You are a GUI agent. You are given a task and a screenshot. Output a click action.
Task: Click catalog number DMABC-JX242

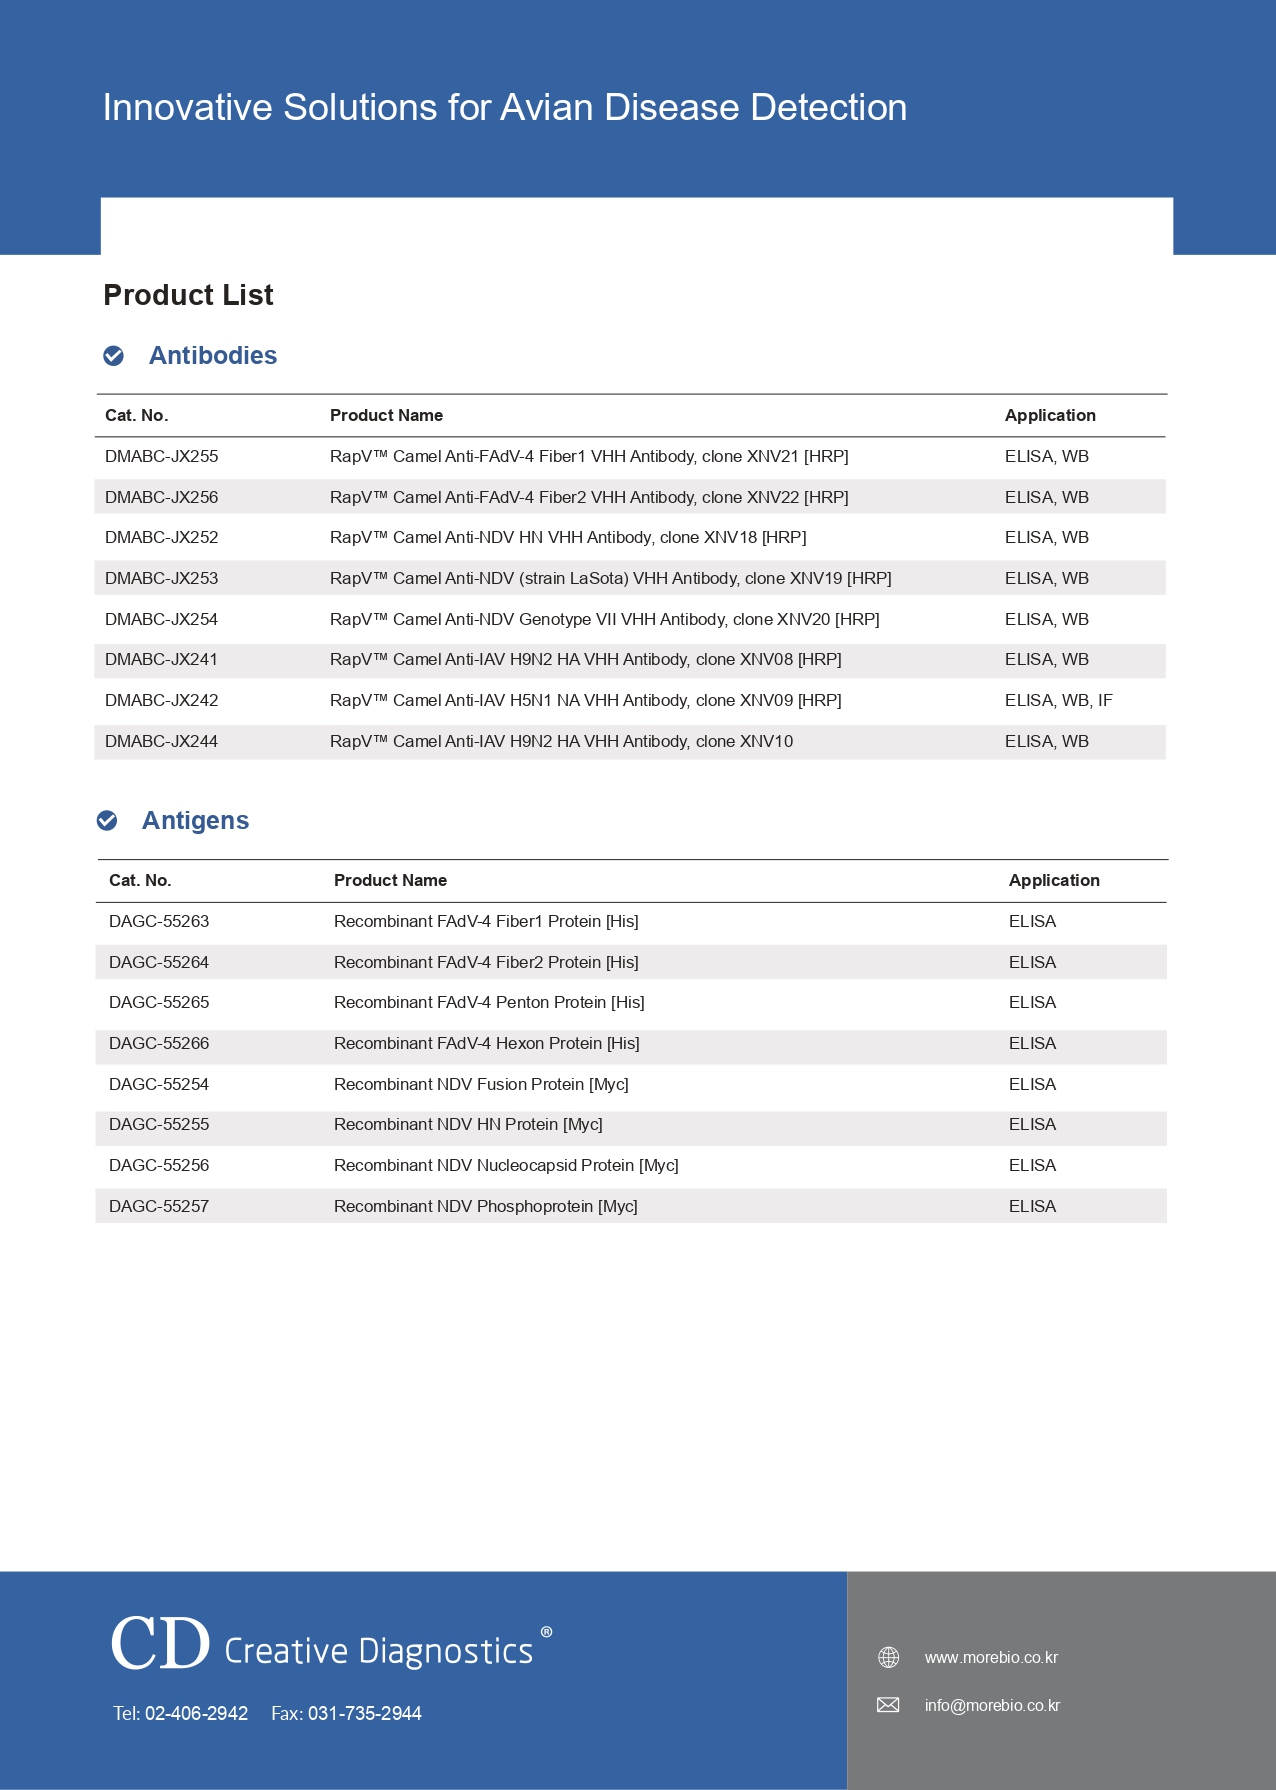tap(162, 700)
